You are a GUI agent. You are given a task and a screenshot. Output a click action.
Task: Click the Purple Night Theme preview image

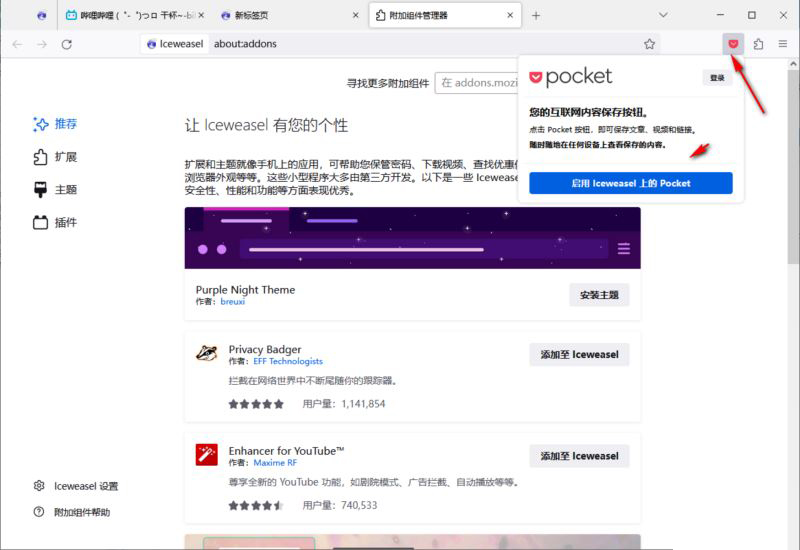coord(412,238)
